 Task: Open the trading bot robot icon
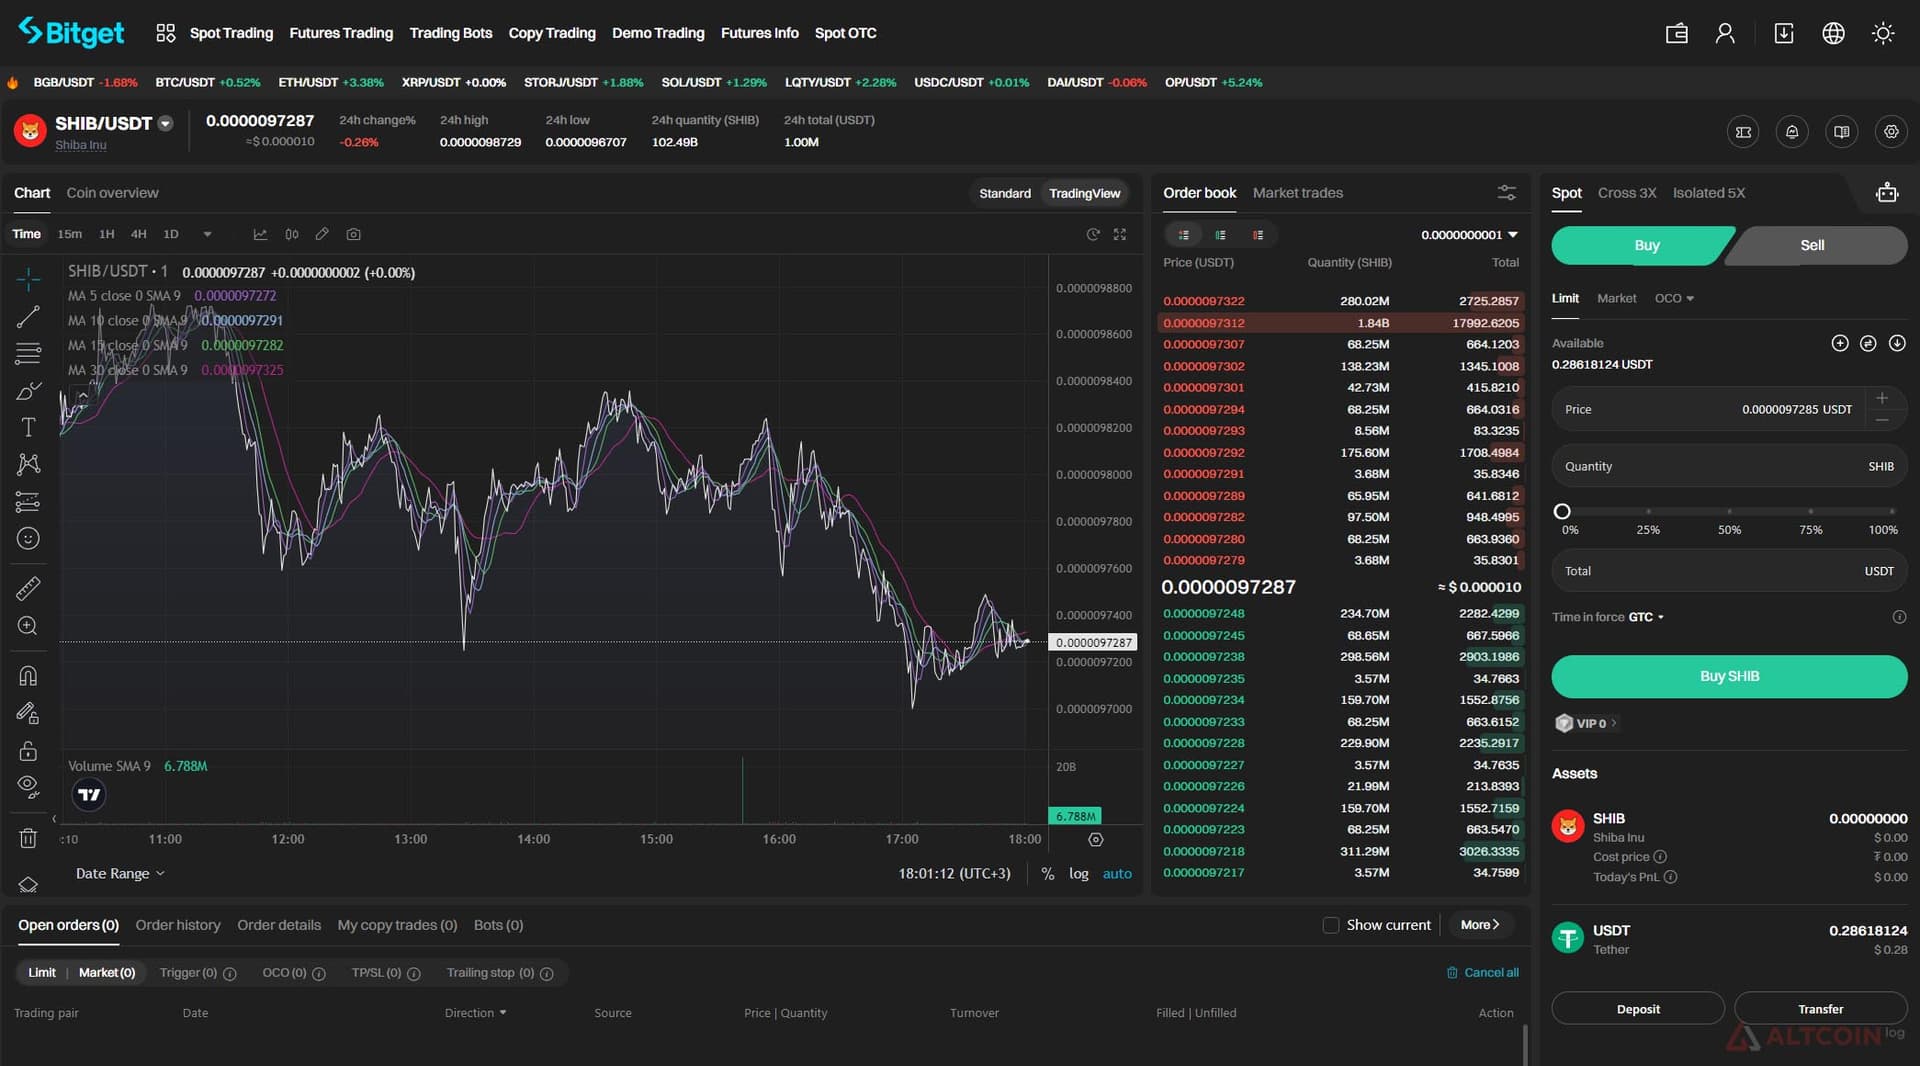click(x=1887, y=193)
